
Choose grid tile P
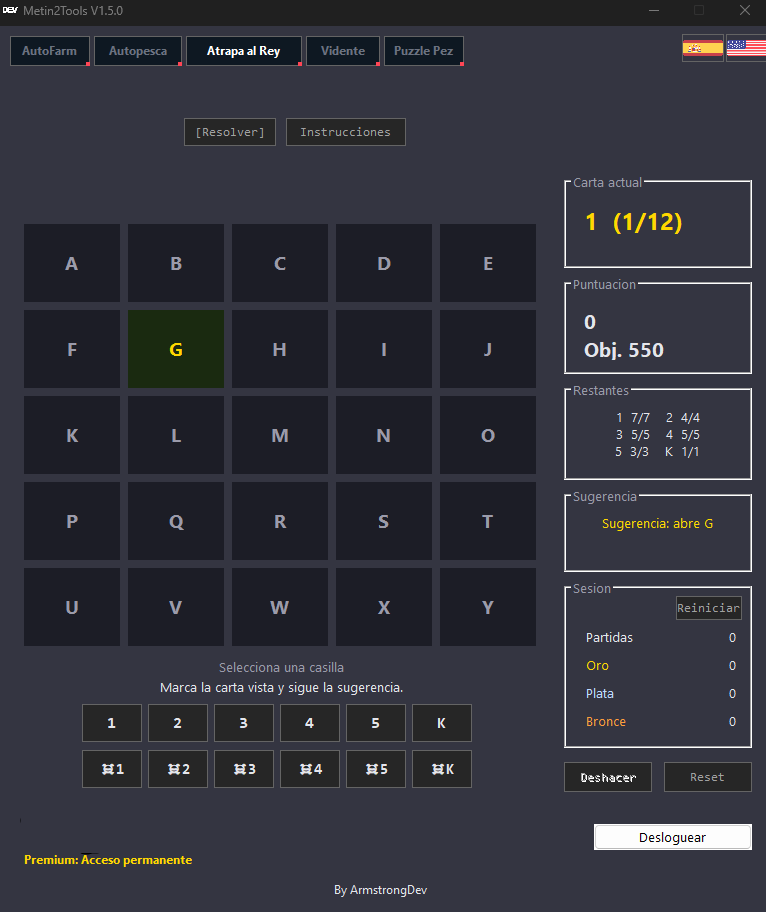point(72,521)
